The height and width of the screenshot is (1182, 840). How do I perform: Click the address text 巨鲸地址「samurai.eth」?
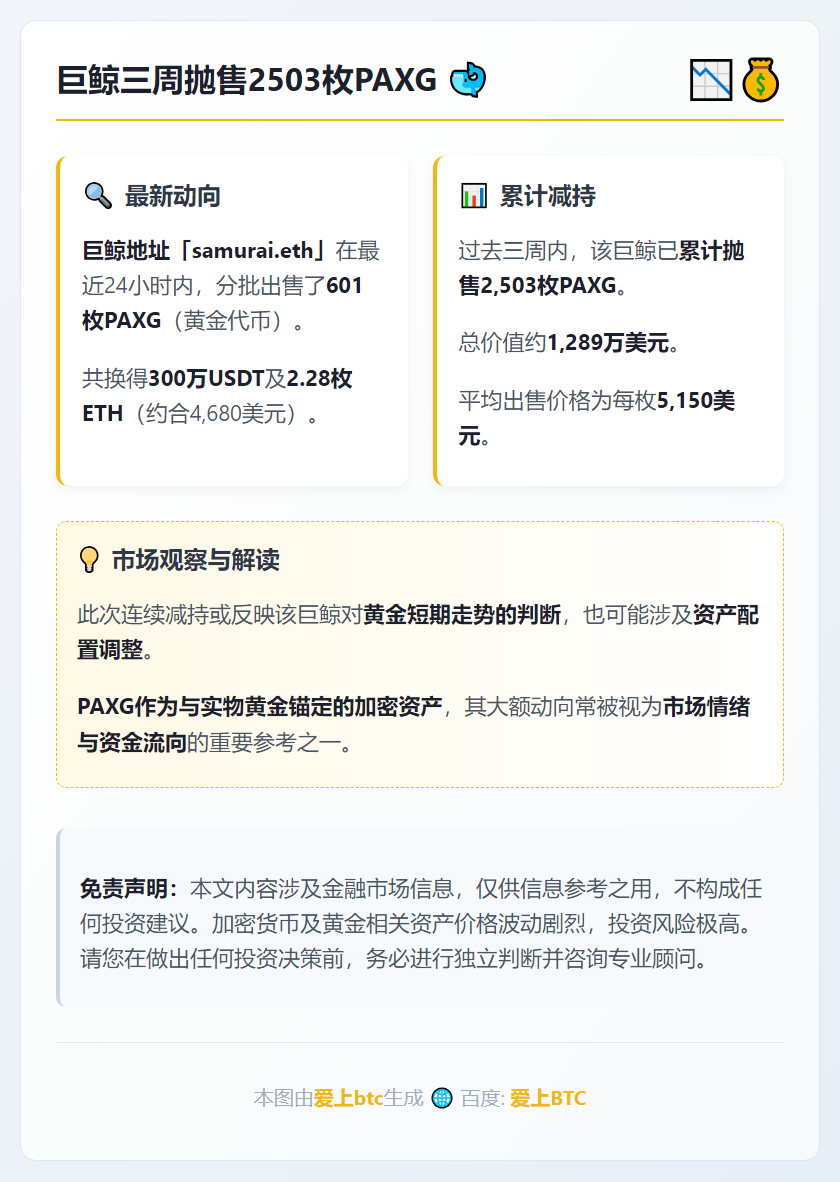(x=204, y=250)
